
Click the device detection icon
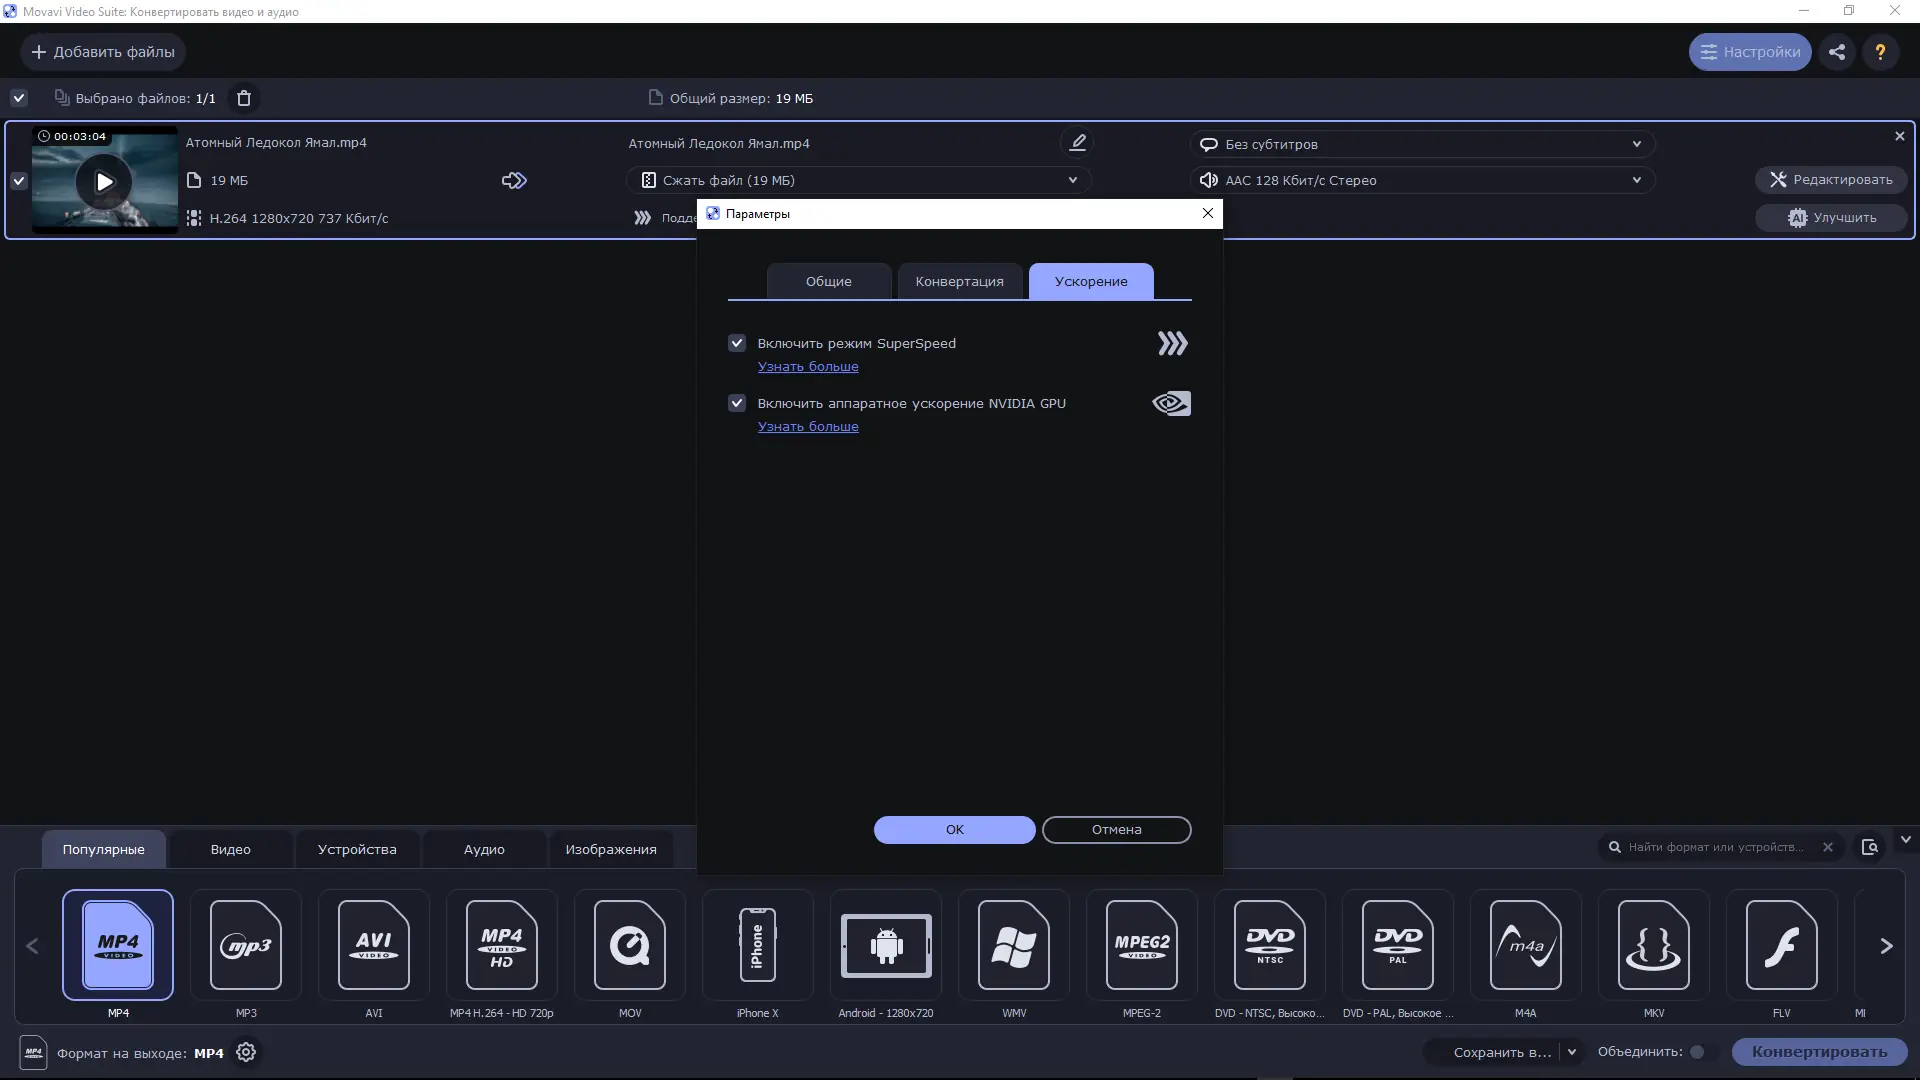point(1869,847)
